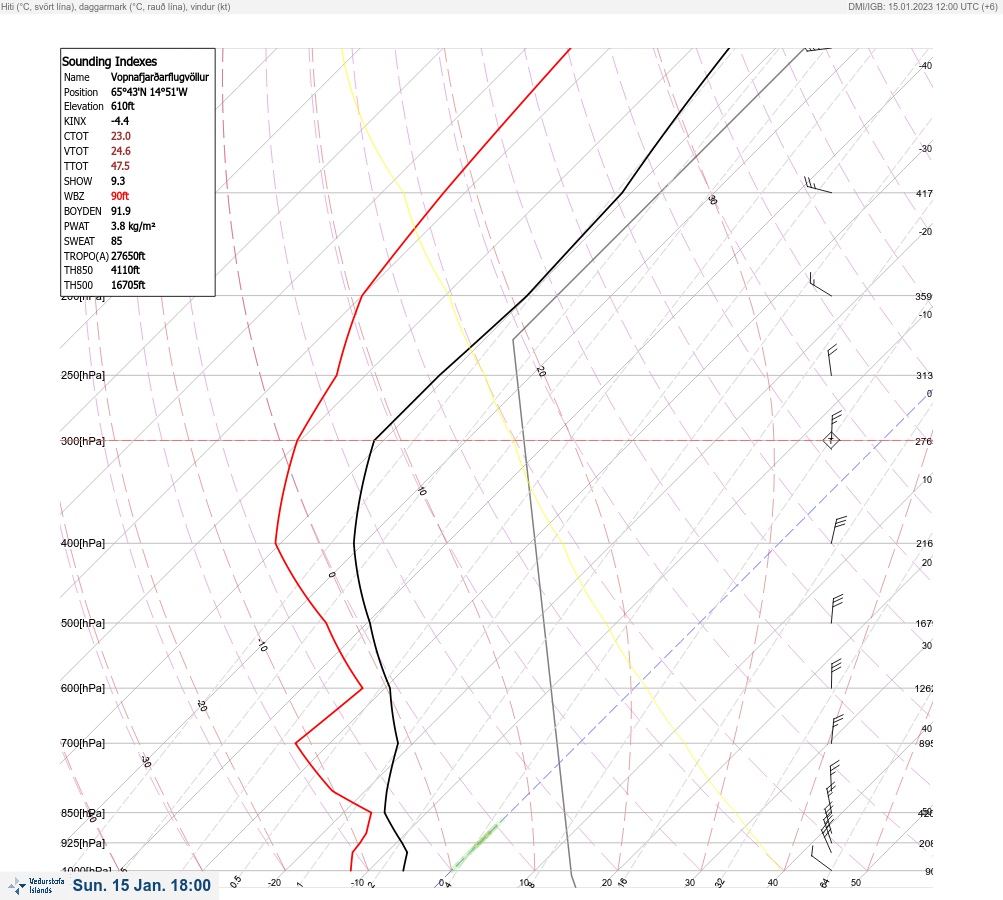Click the PWAT value 3.8 kg/m²
The height and width of the screenshot is (900, 1003).
point(133,226)
